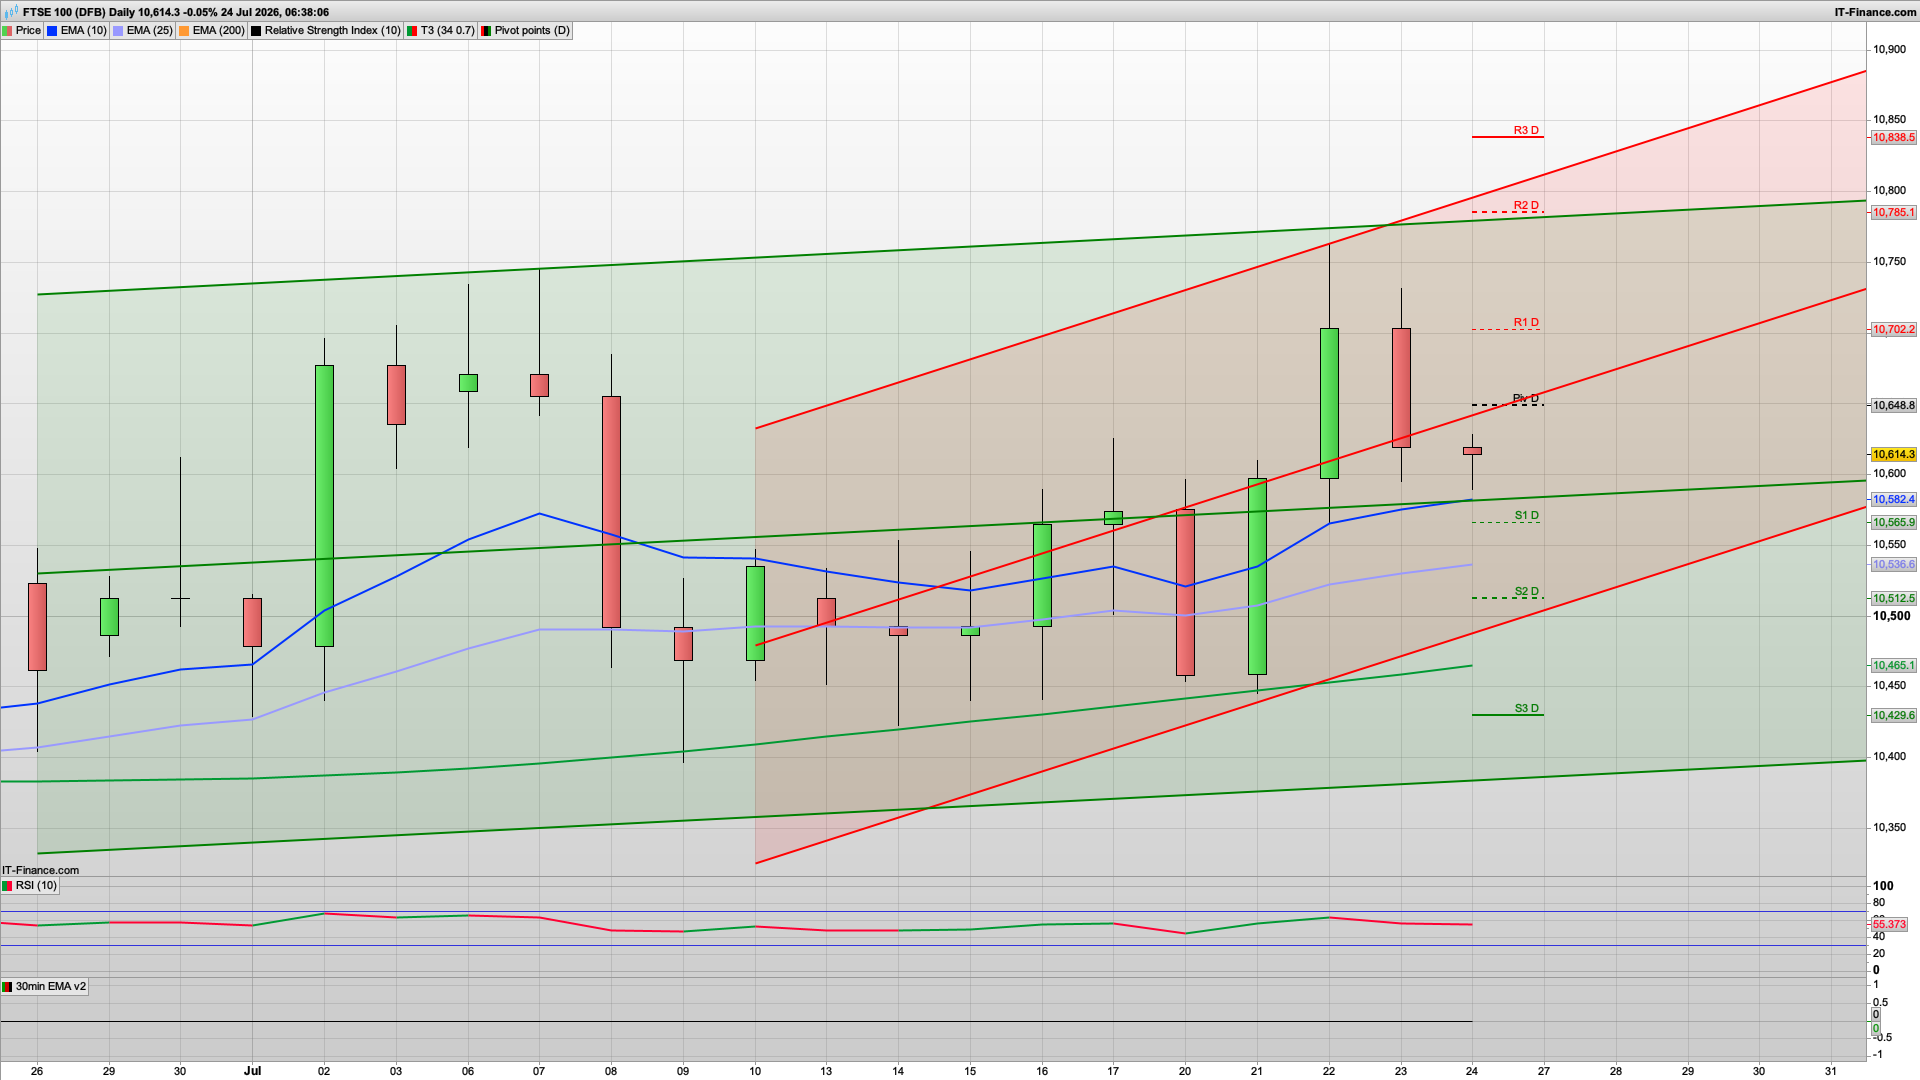The image size is (1920, 1080).
Task: Click the T3 (34 0.7) red-green swatch
Action: pyautogui.click(x=412, y=31)
